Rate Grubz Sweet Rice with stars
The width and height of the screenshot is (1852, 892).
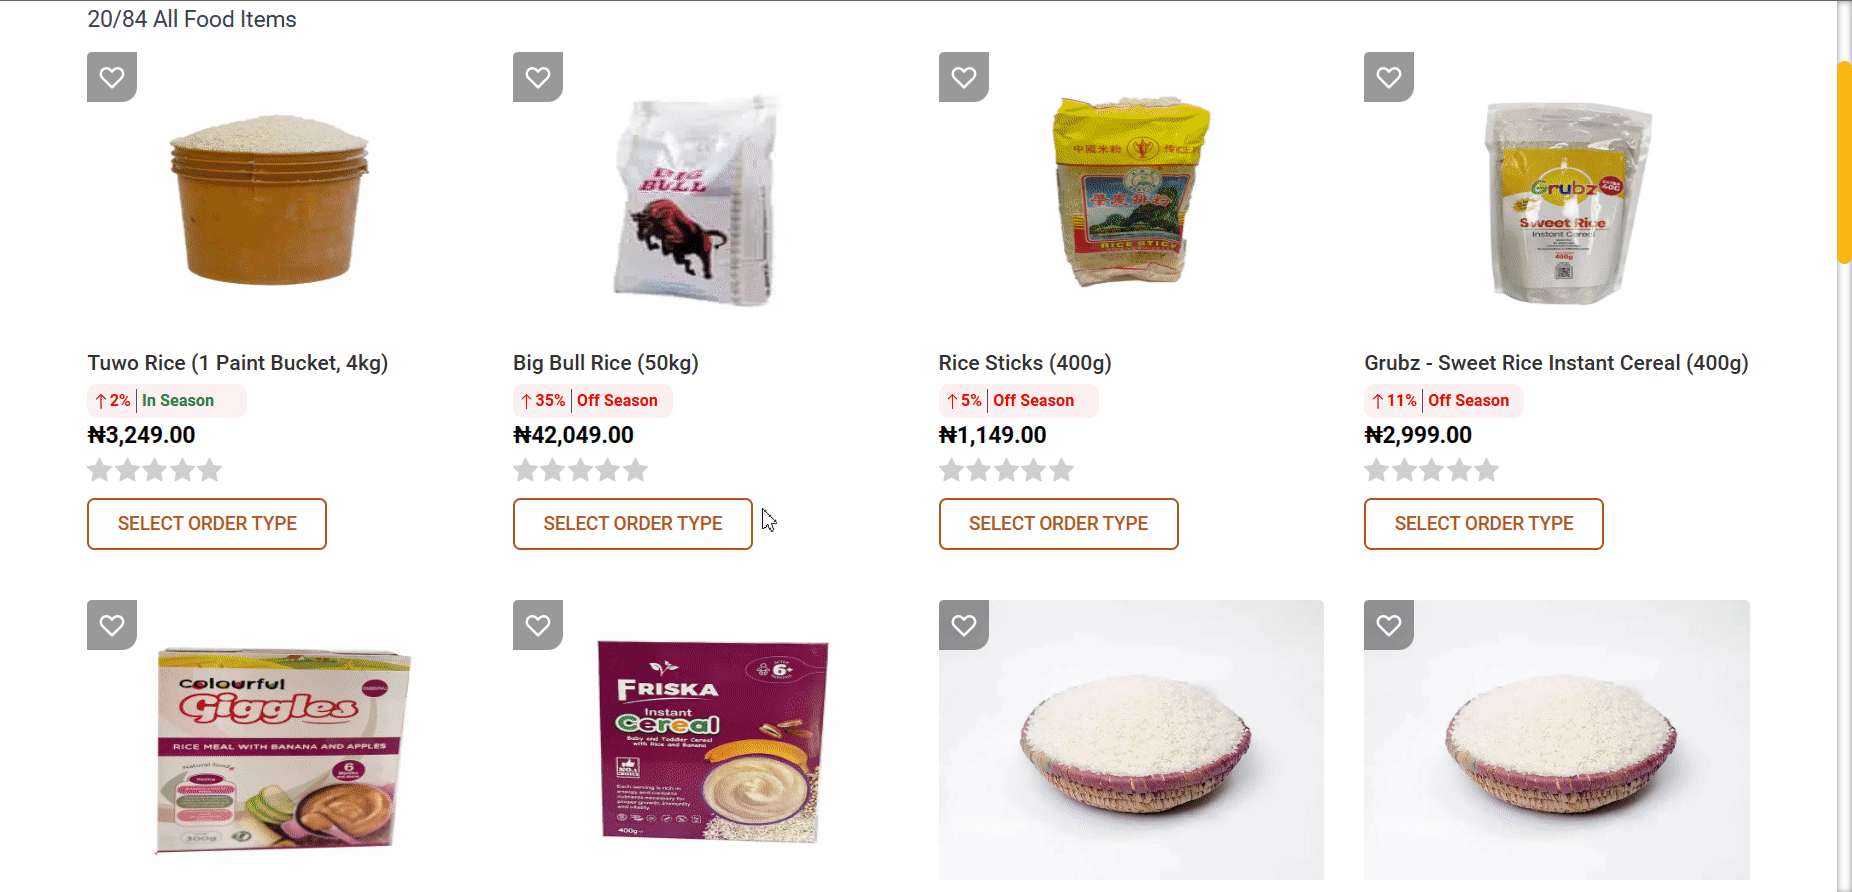tap(1431, 470)
